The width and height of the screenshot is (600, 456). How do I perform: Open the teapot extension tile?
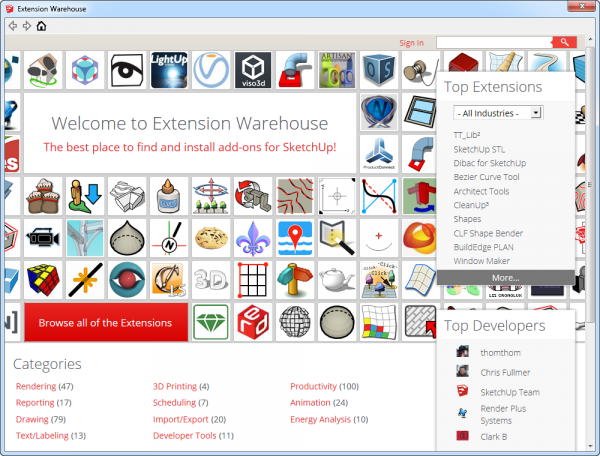click(x=337, y=280)
